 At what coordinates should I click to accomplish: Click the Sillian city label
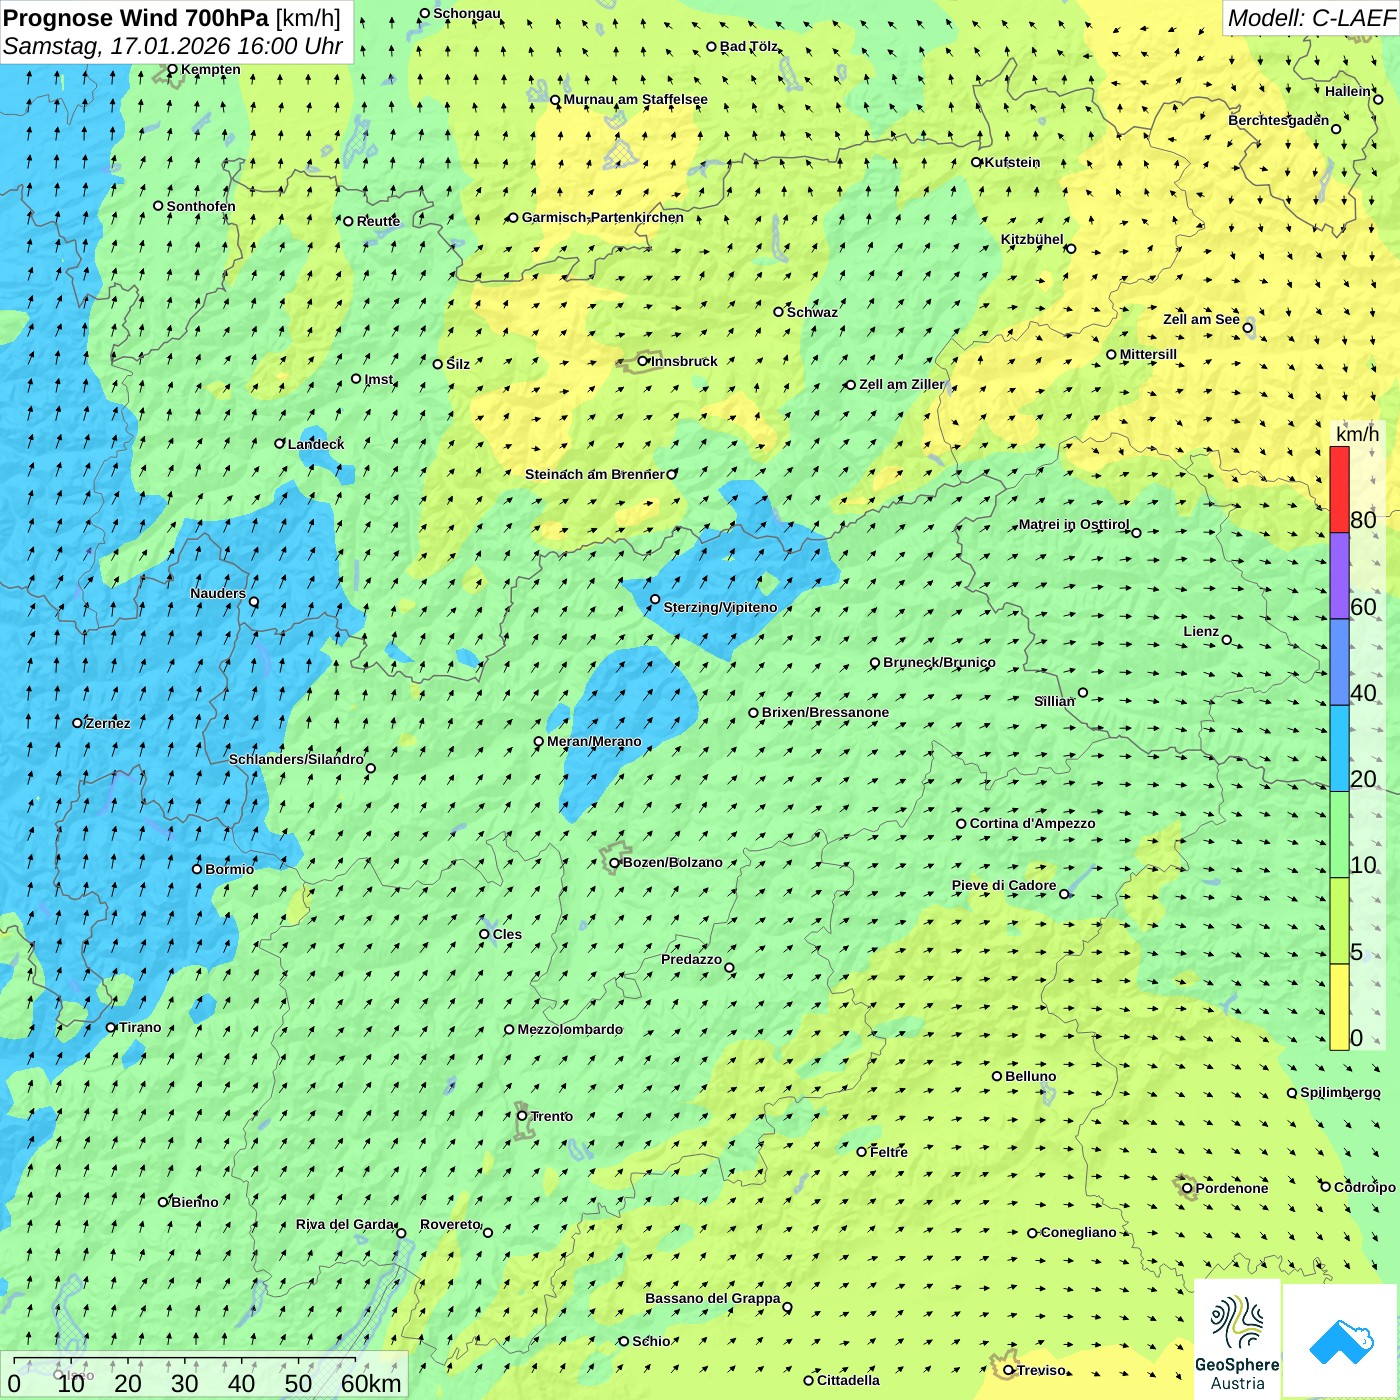click(x=1054, y=701)
